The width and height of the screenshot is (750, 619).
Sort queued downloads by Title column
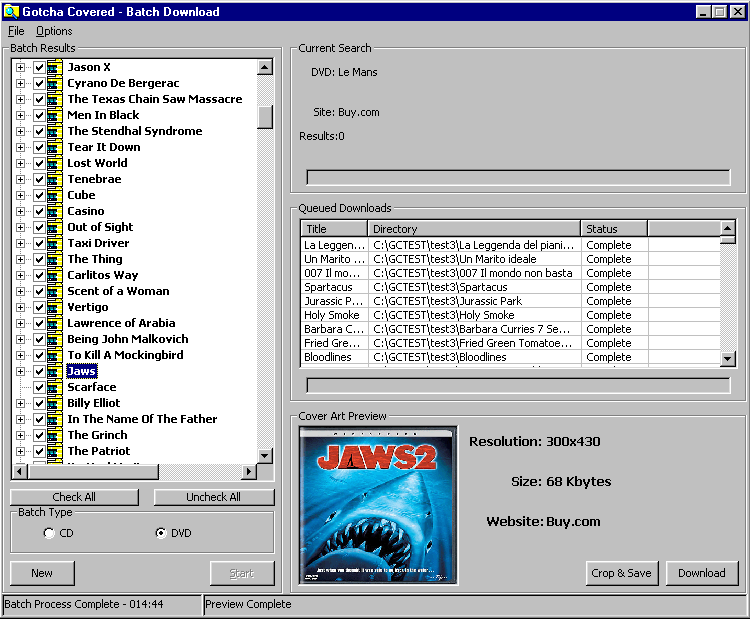click(x=334, y=229)
